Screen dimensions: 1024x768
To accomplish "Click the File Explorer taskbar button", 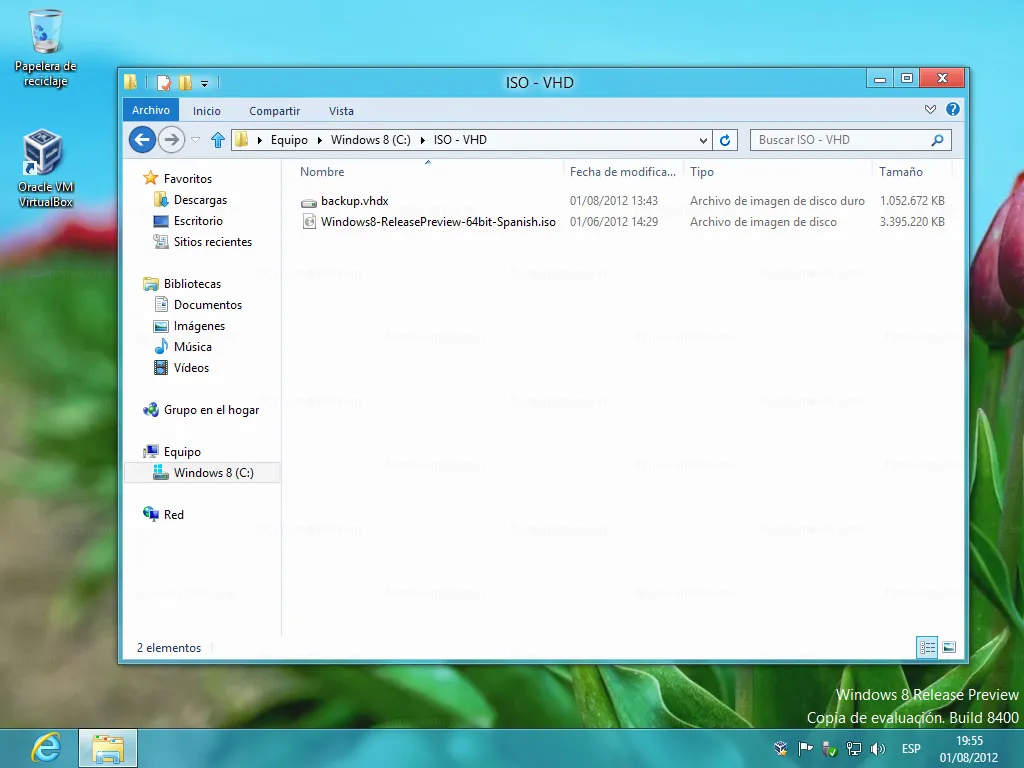I will tap(108, 748).
